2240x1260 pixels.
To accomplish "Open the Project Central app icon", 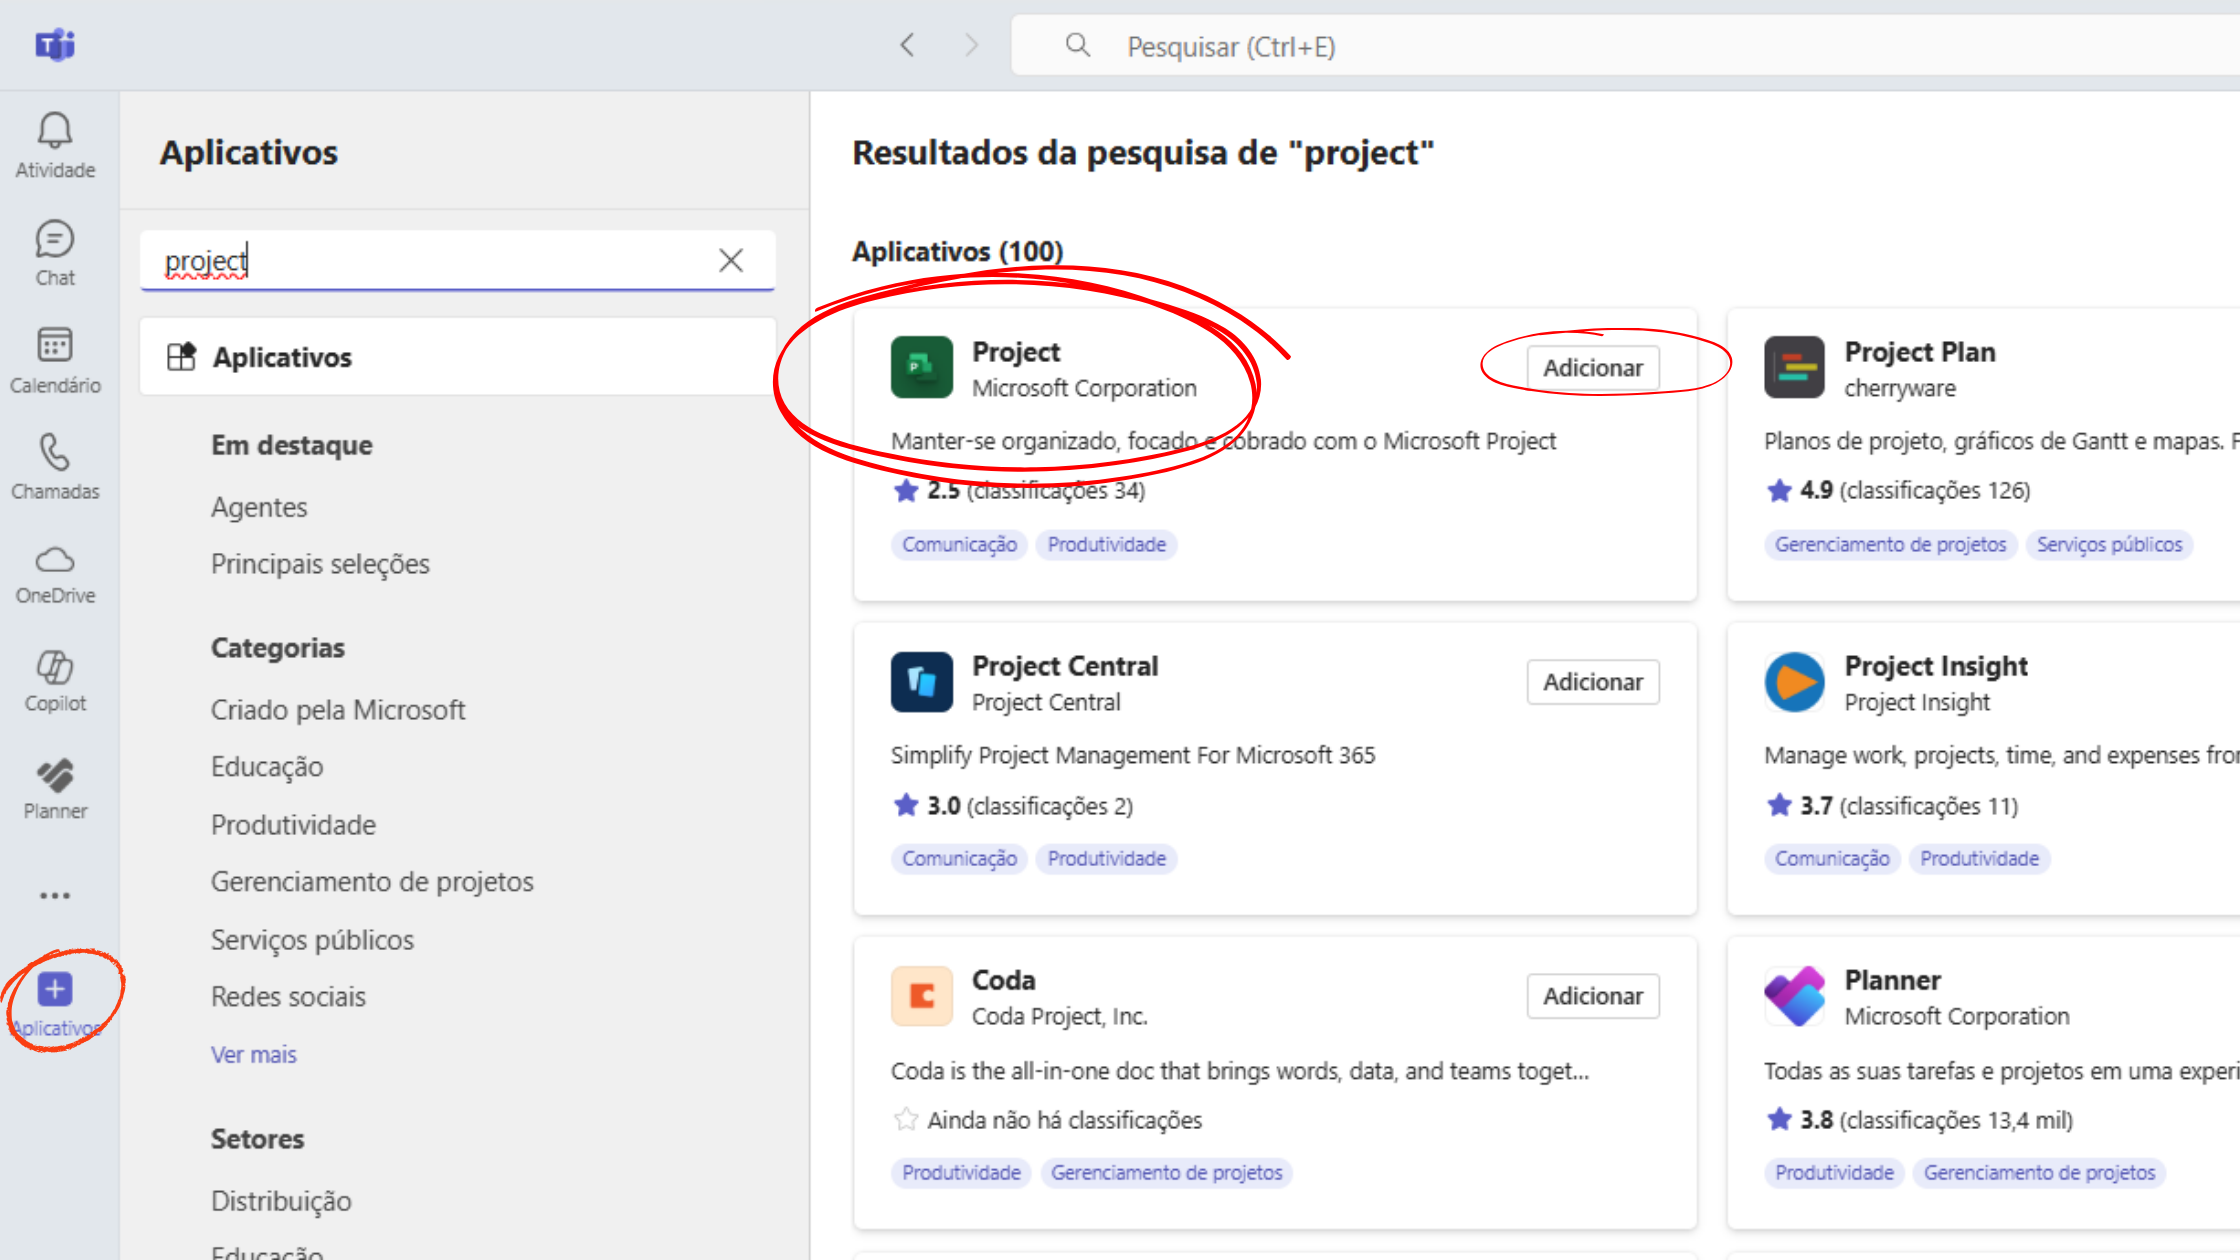I will click(x=921, y=681).
